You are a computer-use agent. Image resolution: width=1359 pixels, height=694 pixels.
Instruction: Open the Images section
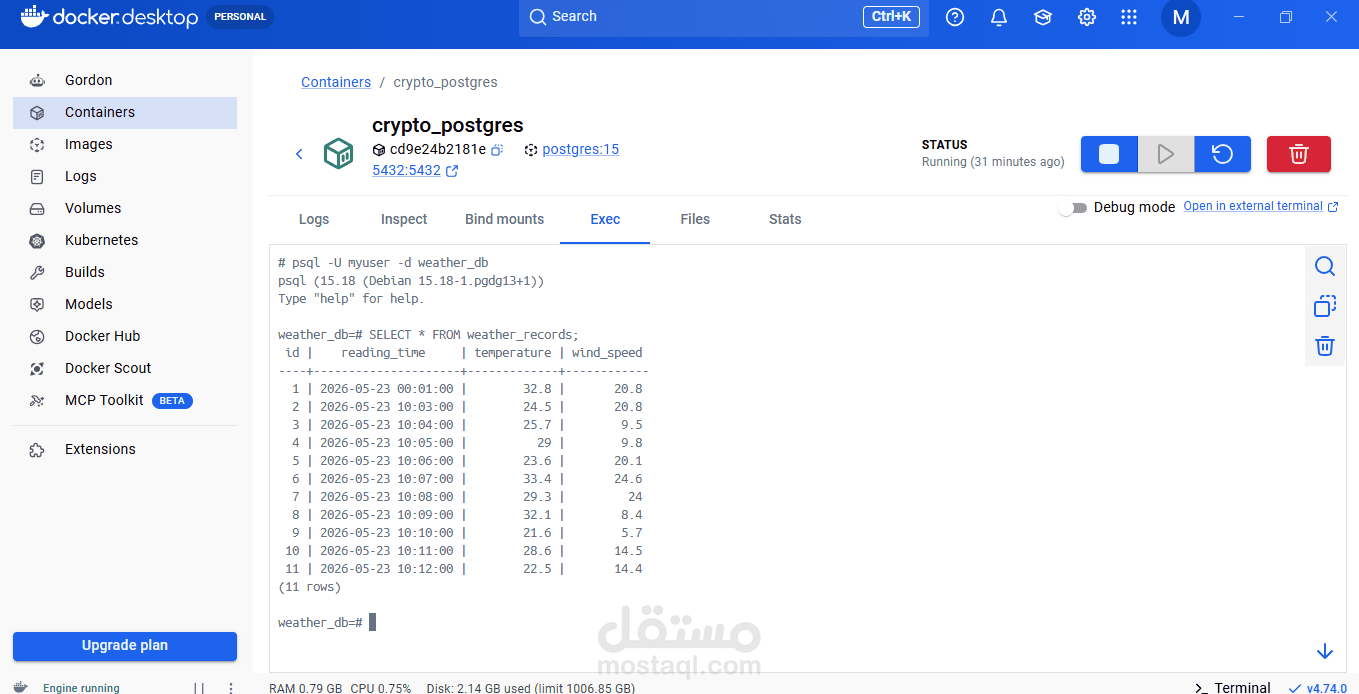125,144
